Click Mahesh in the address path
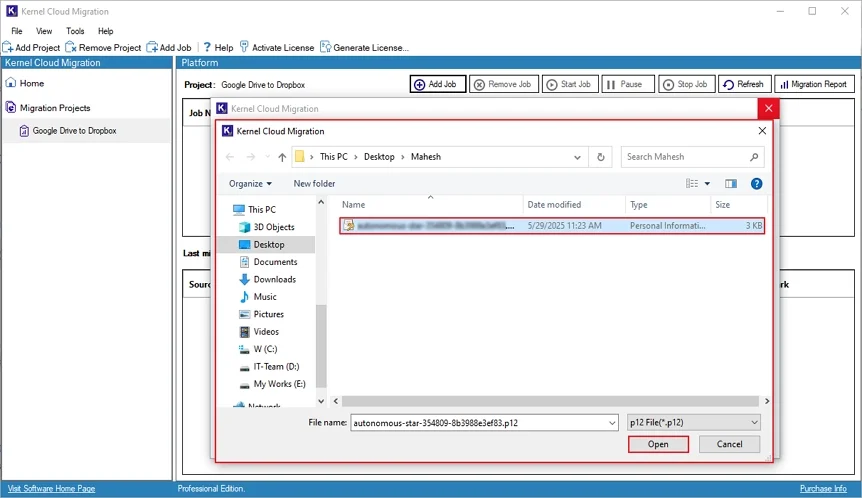 point(426,157)
